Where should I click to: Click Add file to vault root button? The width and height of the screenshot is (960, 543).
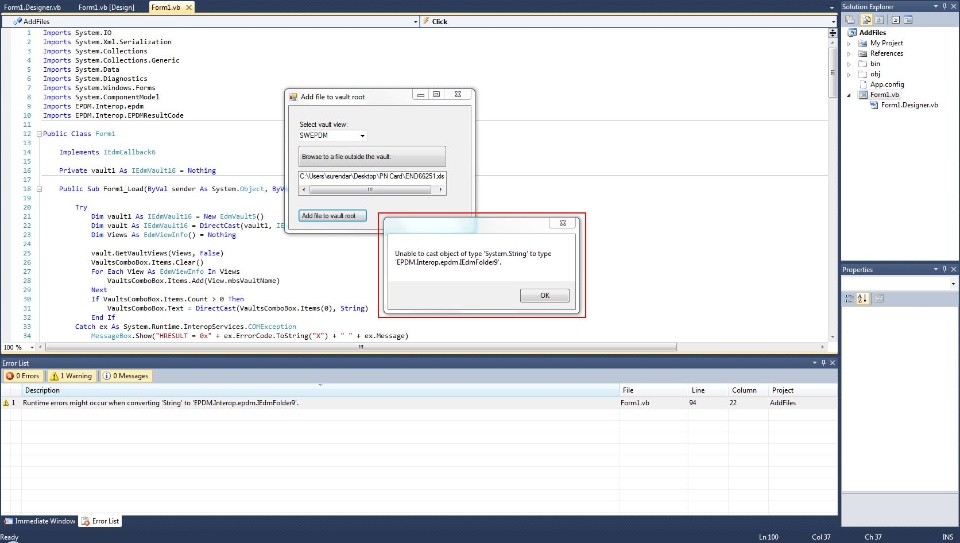[332, 215]
